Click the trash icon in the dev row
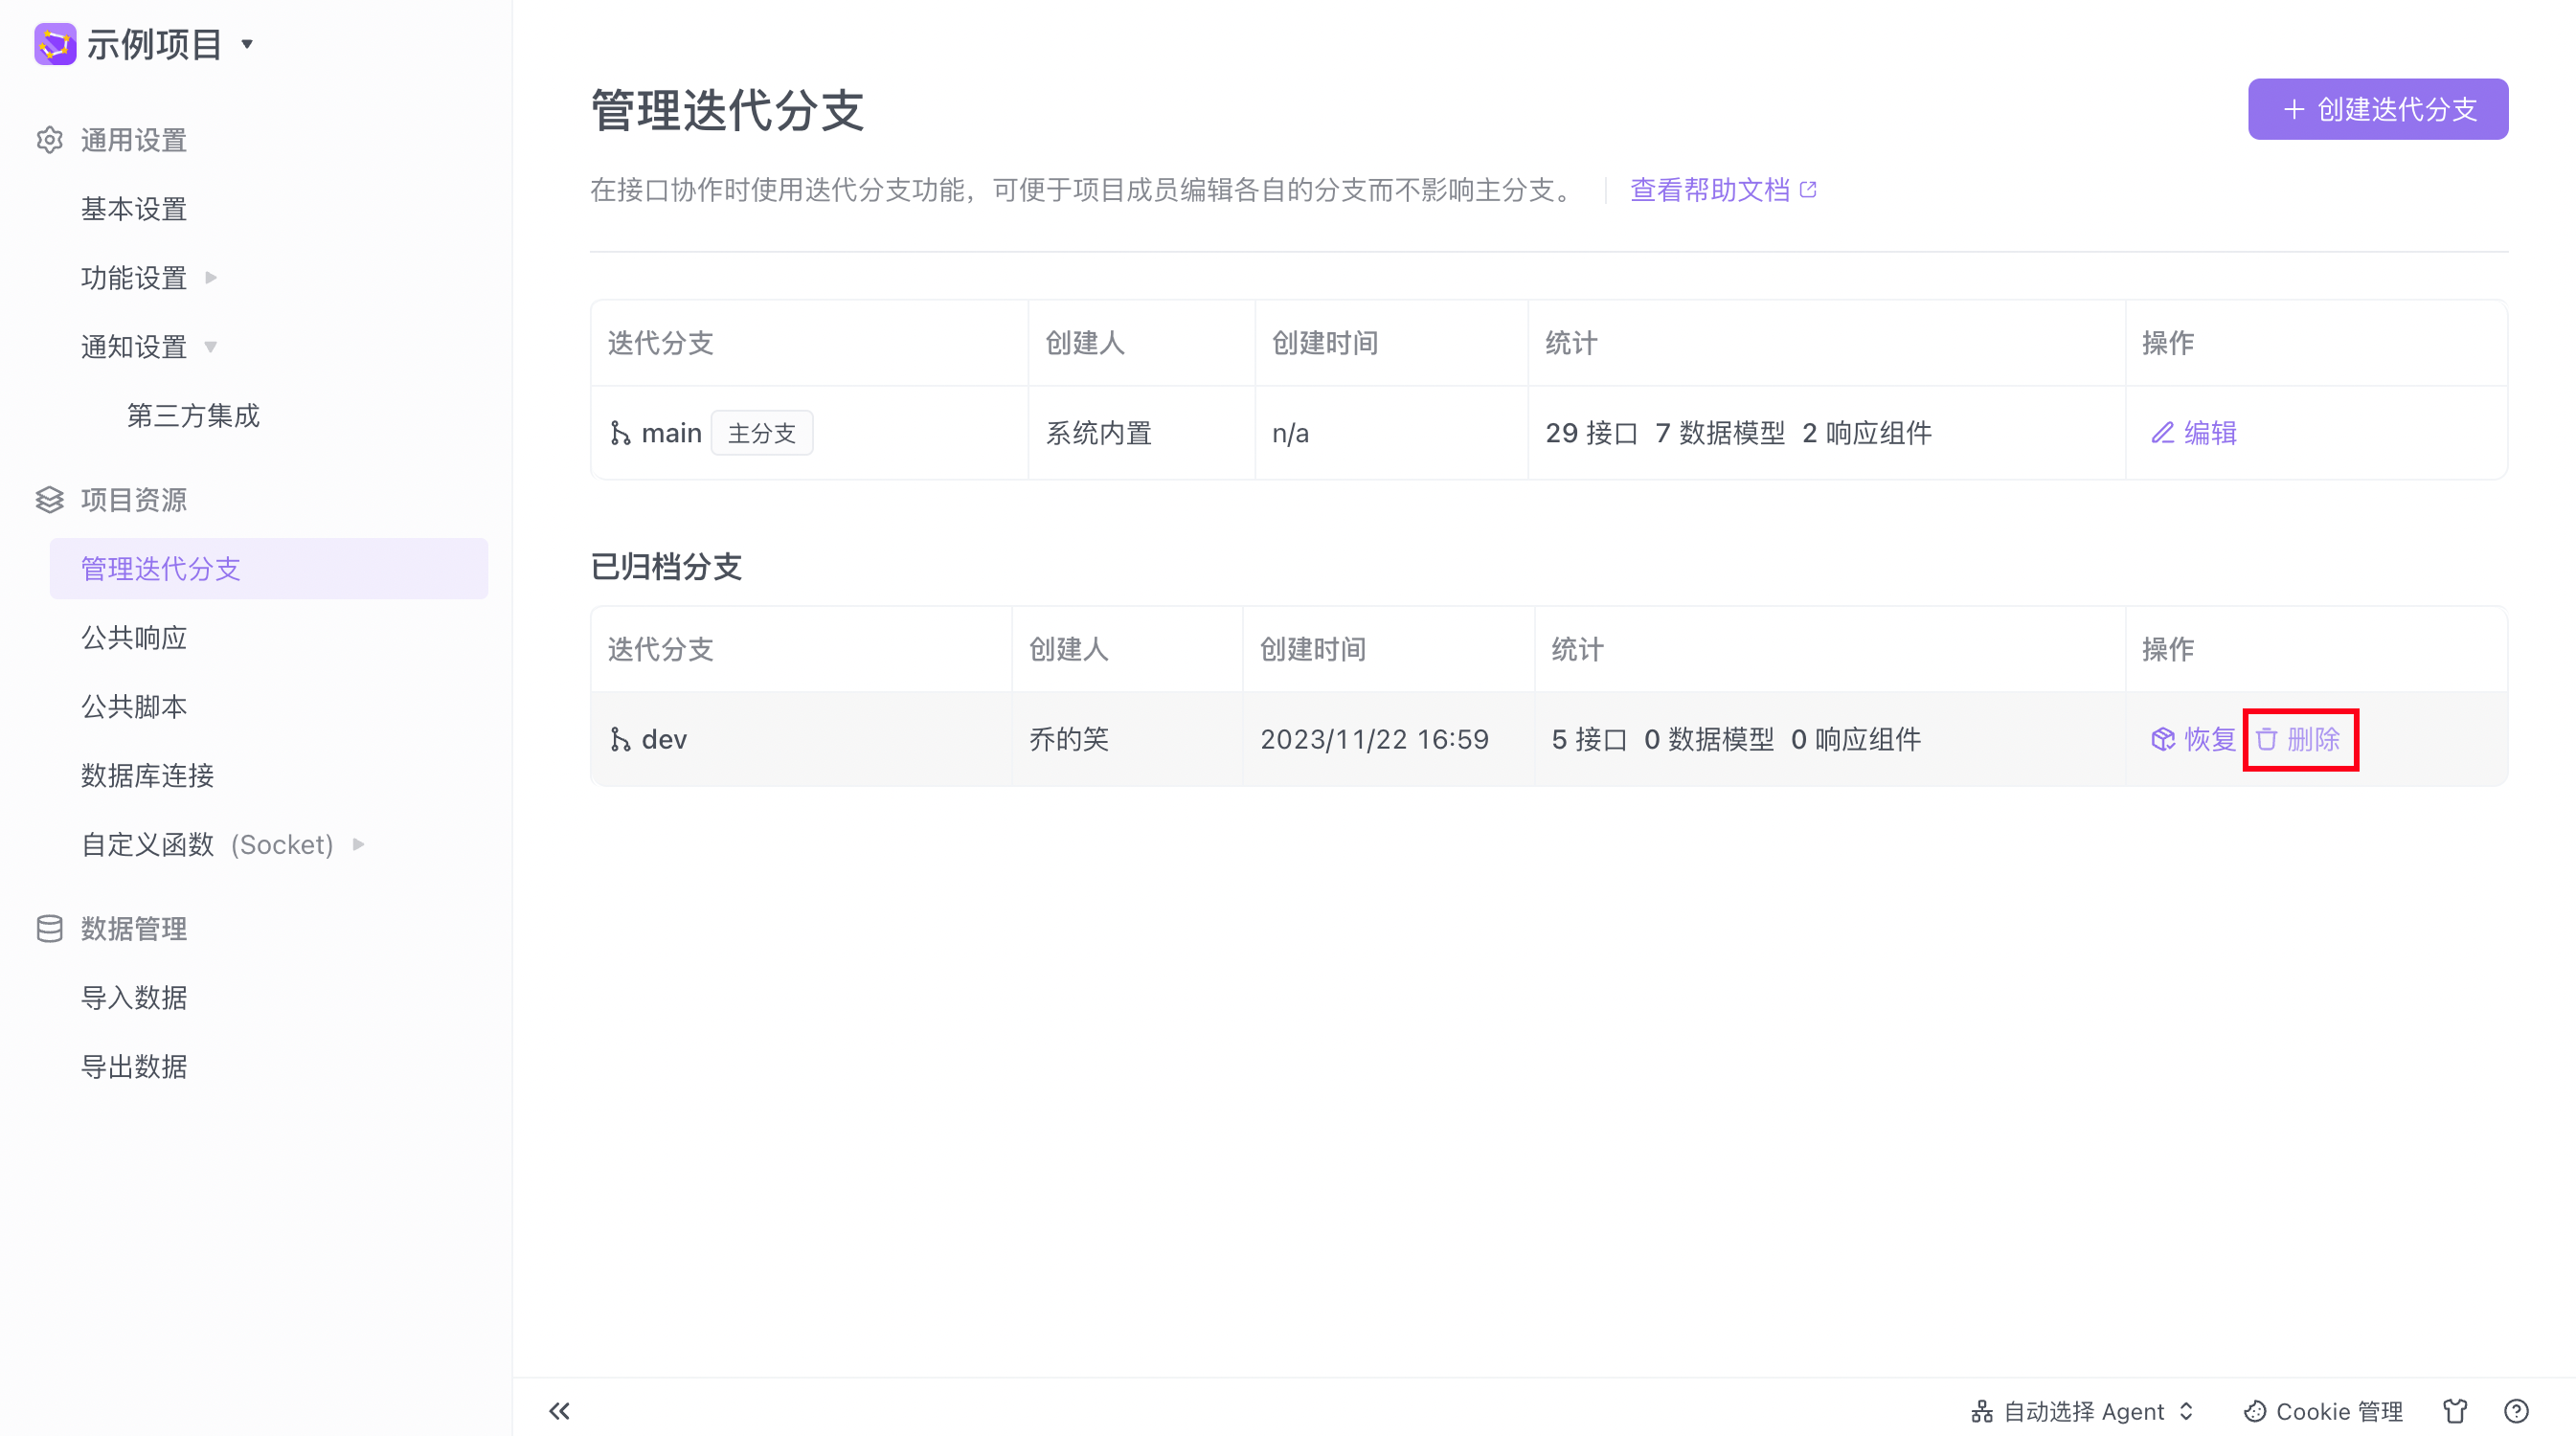The height and width of the screenshot is (1436, 2576). coord(2267,739)
